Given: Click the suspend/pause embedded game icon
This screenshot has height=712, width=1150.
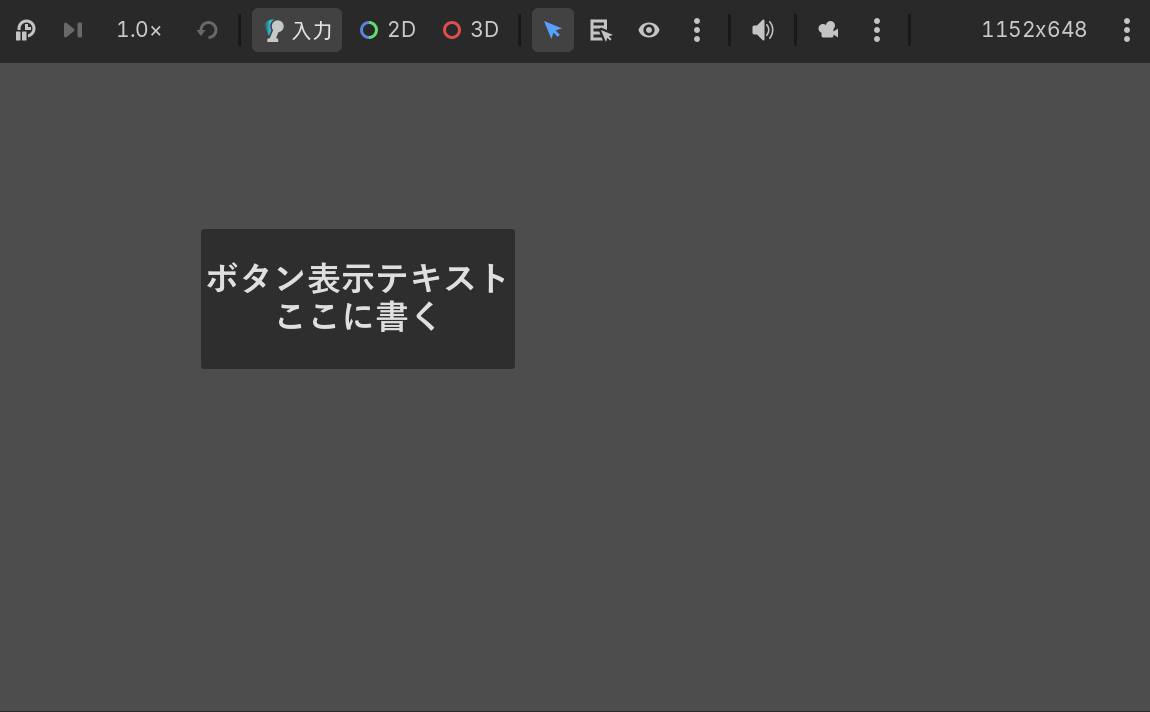Looking at the screenshot, I should (26, 30).
